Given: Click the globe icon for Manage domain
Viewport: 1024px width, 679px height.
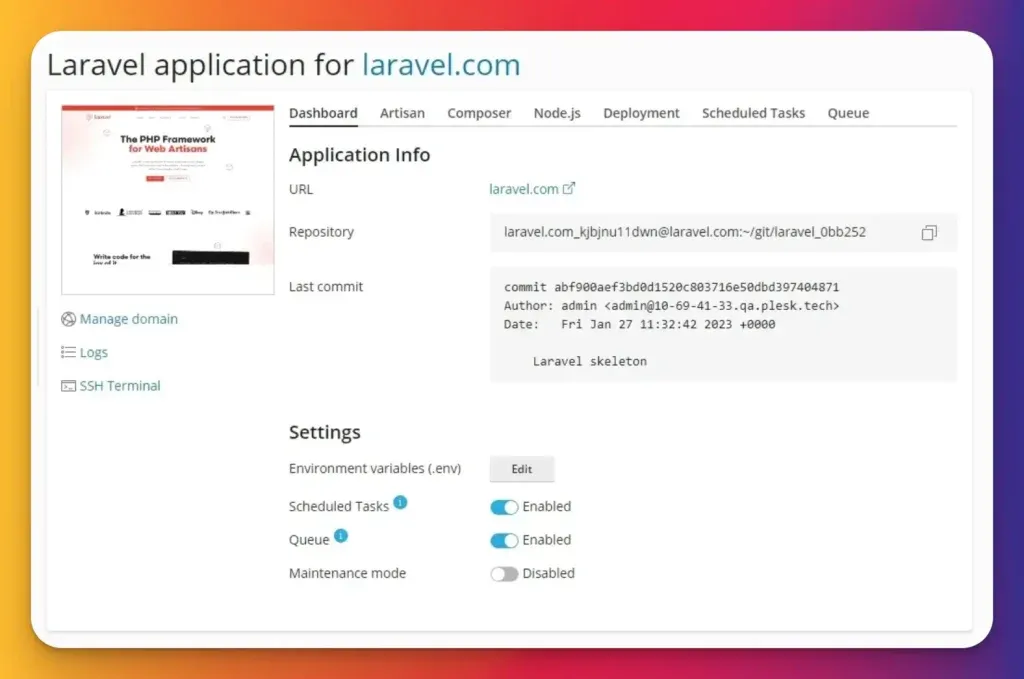Looking at the screenshot, I should pyautogui.click(x=68, y=319).
